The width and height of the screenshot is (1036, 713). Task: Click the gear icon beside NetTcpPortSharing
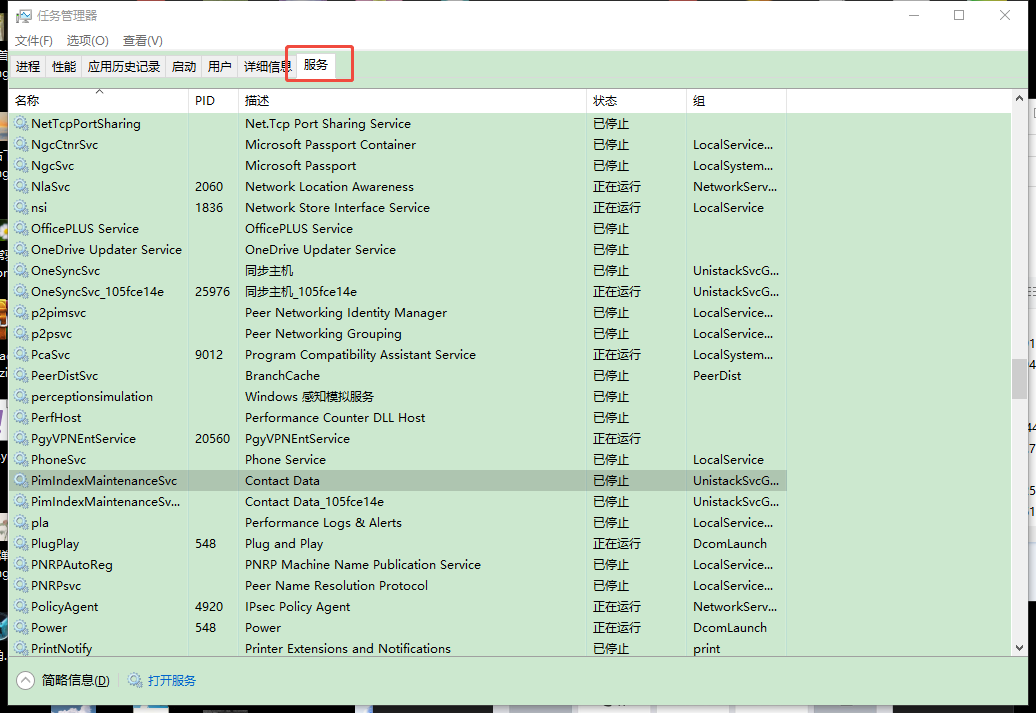21,124
